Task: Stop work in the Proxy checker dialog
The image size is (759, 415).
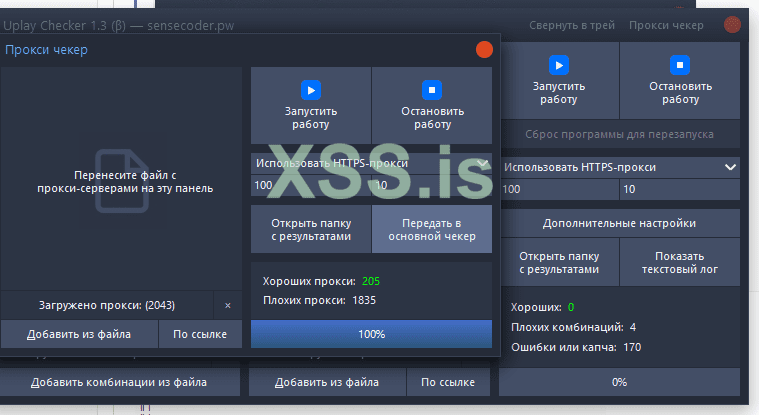Action: click(x=432, y=105)
